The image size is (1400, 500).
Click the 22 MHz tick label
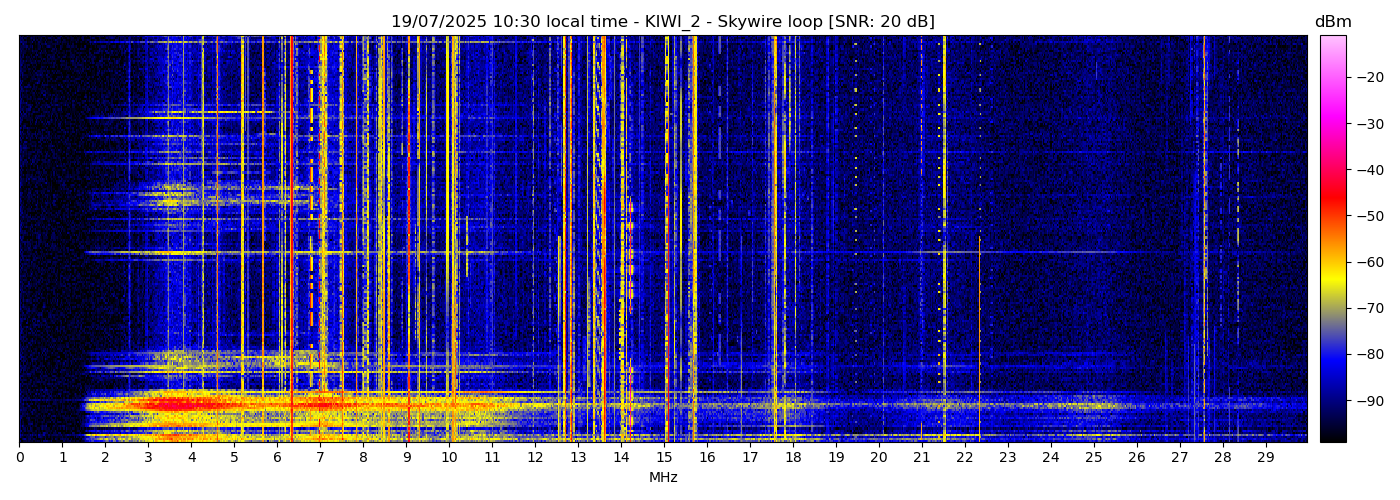[965, 458]
